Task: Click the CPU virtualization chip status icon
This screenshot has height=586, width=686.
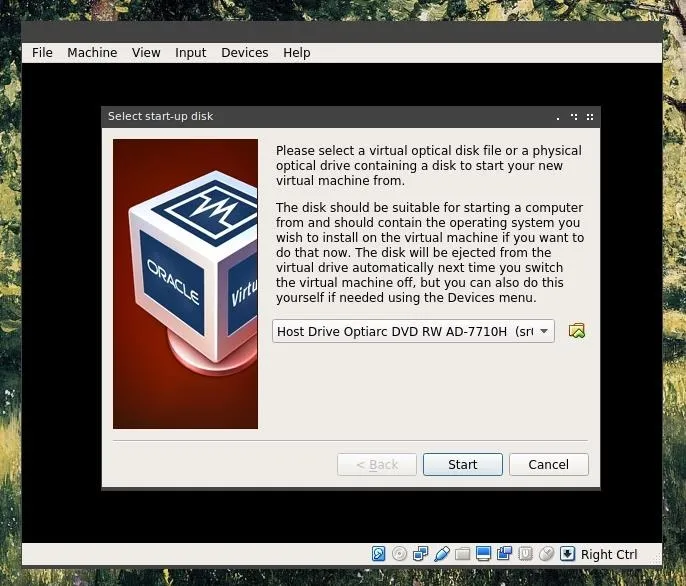Action: pos(525,554)
